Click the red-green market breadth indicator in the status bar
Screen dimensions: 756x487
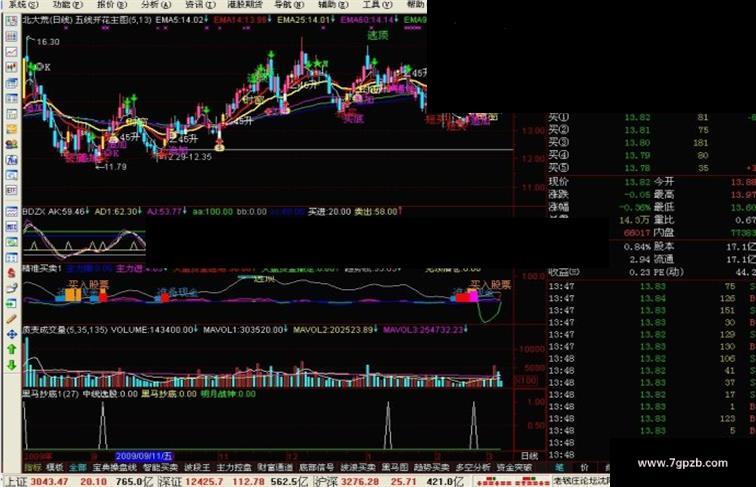(511, 481)
